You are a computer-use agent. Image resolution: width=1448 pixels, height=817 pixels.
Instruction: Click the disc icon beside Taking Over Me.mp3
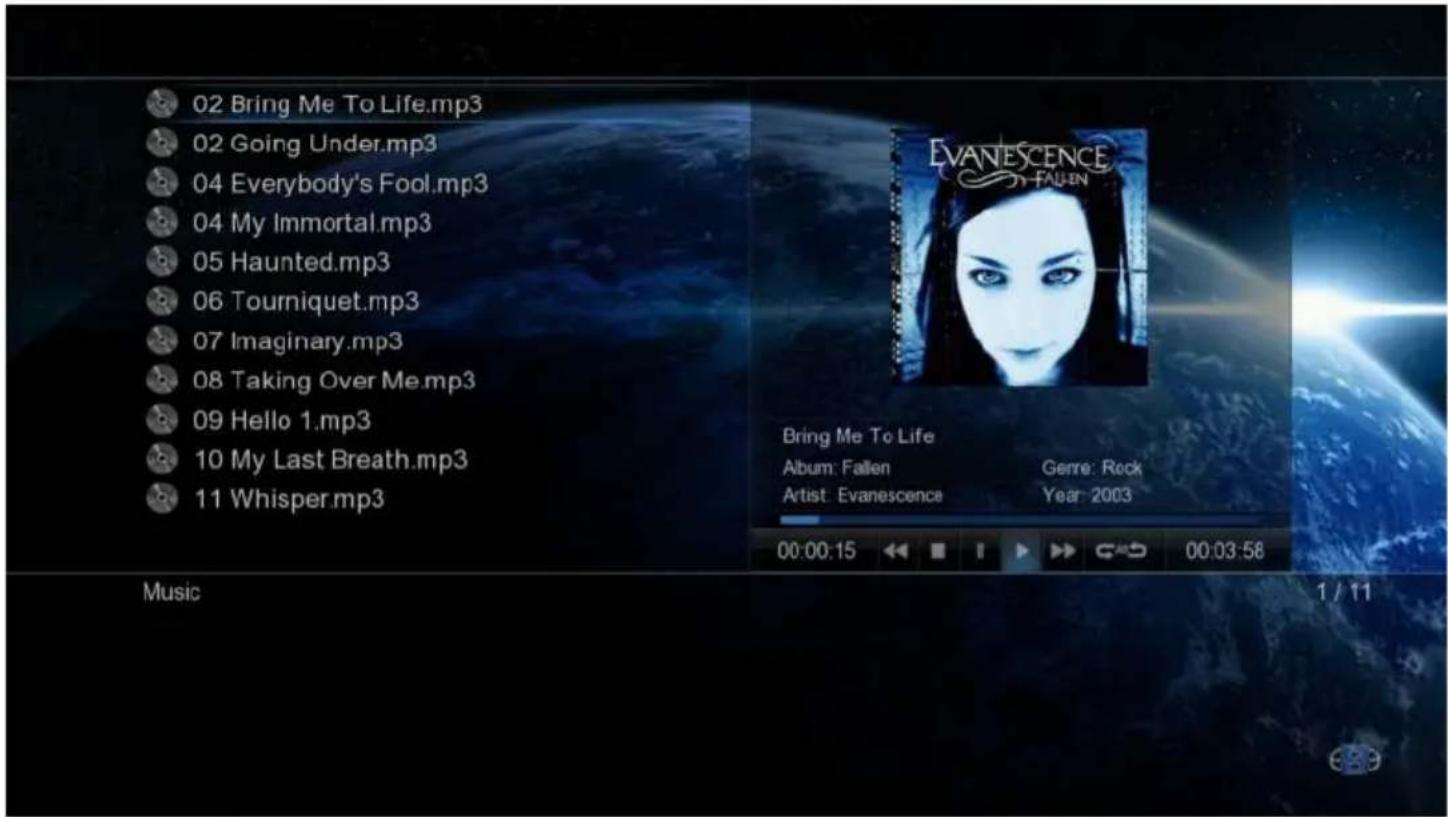(x=161, y=380)
